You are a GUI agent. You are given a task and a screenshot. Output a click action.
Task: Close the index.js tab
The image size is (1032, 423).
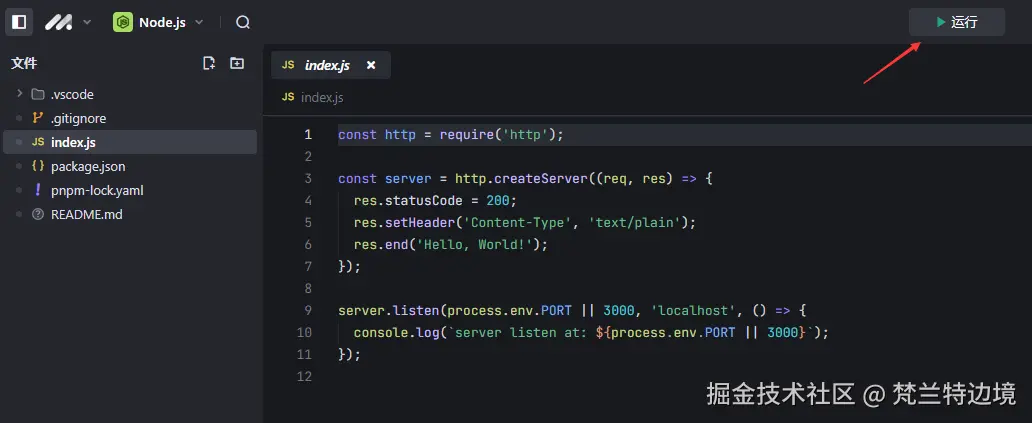(371, 65)
